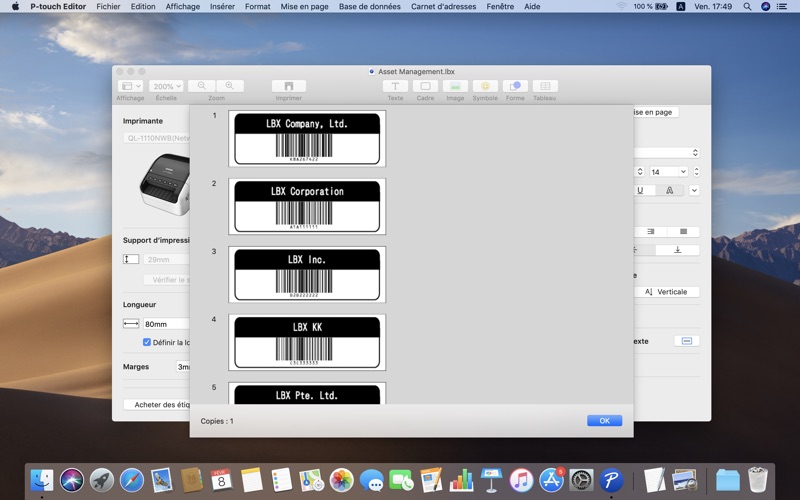
Task: Click the stepper left of the size 14 field
Action: point(640,171)
